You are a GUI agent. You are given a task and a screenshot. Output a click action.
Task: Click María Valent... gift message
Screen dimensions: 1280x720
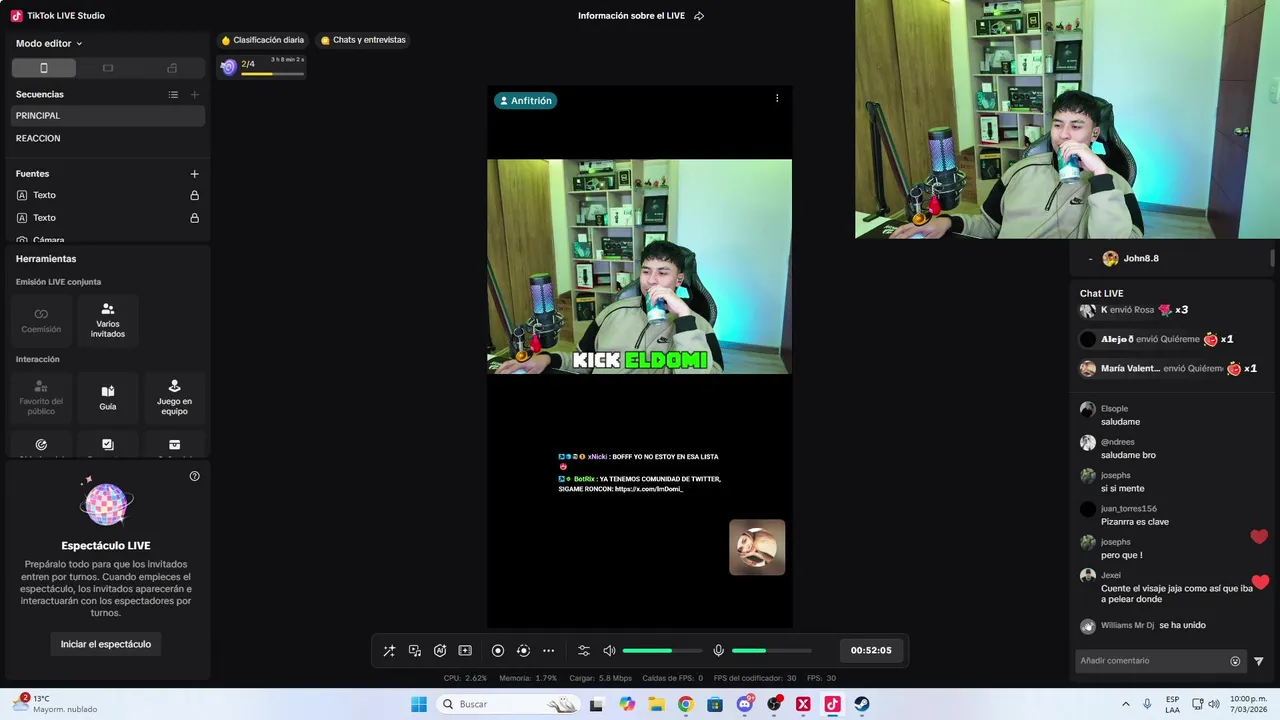click(x=1169, y=369)
